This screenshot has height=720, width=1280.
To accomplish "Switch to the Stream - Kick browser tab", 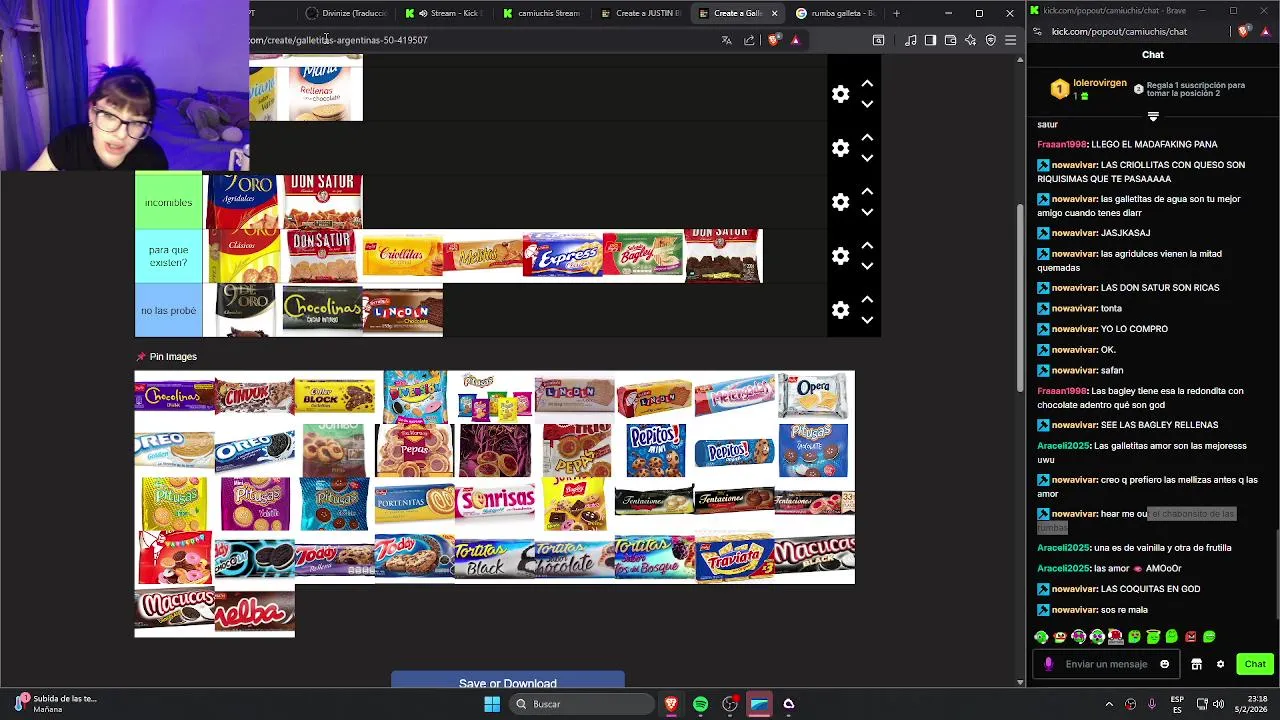I will [444, 13].
